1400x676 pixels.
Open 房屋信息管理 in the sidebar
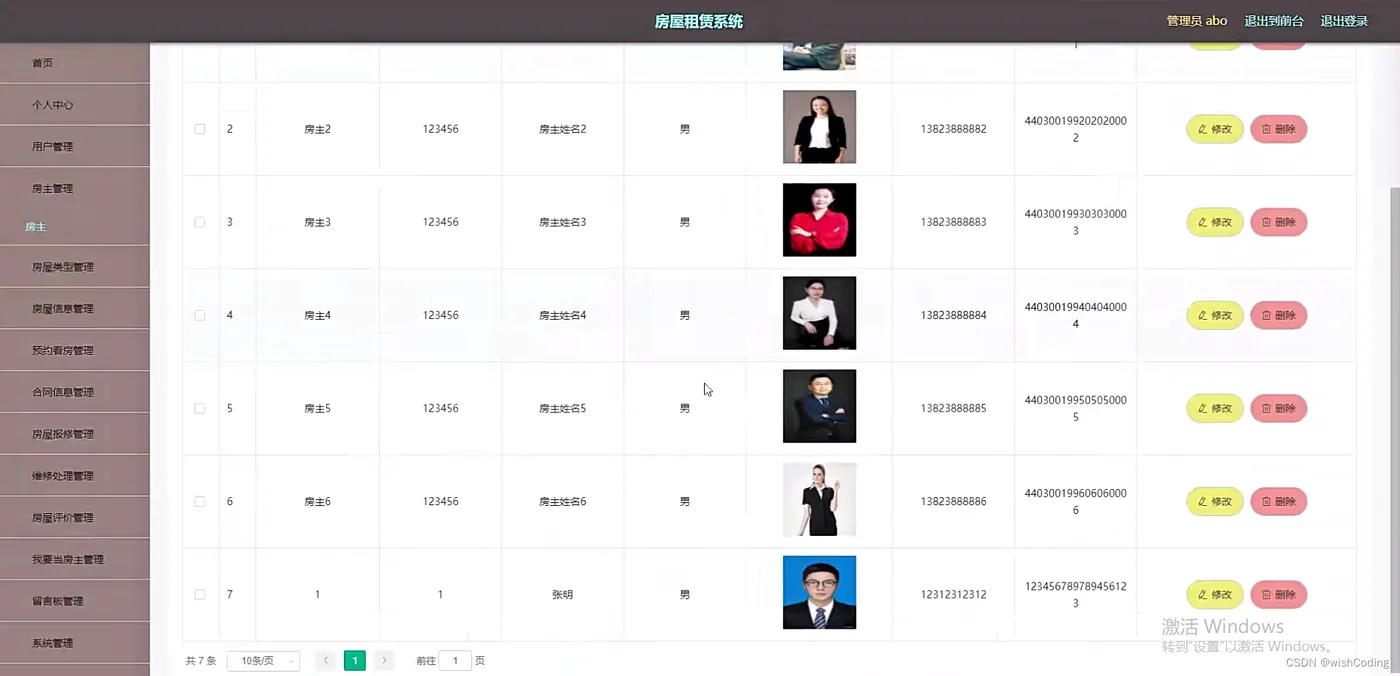click(x=75, y=309)
